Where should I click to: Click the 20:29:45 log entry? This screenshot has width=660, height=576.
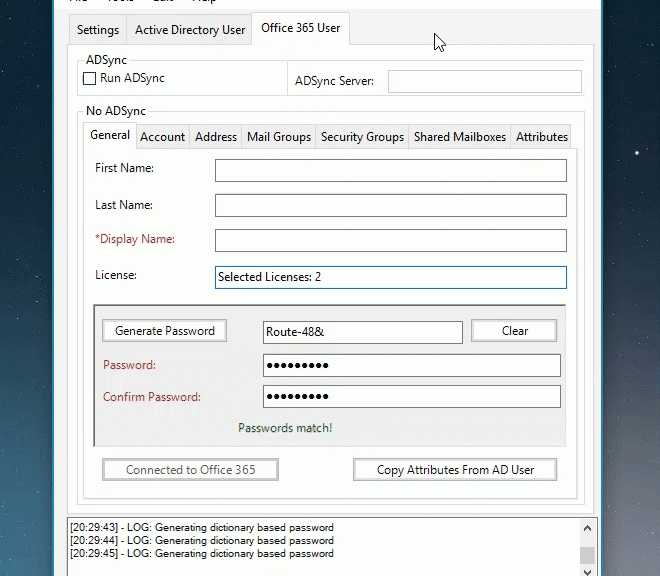pos(202,554)
